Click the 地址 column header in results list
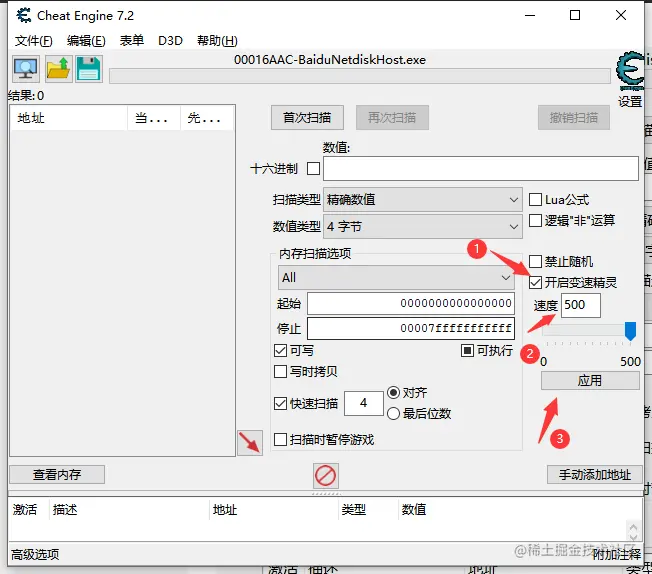The width and height of the screenshot is (652, 574). click(69, 118)
